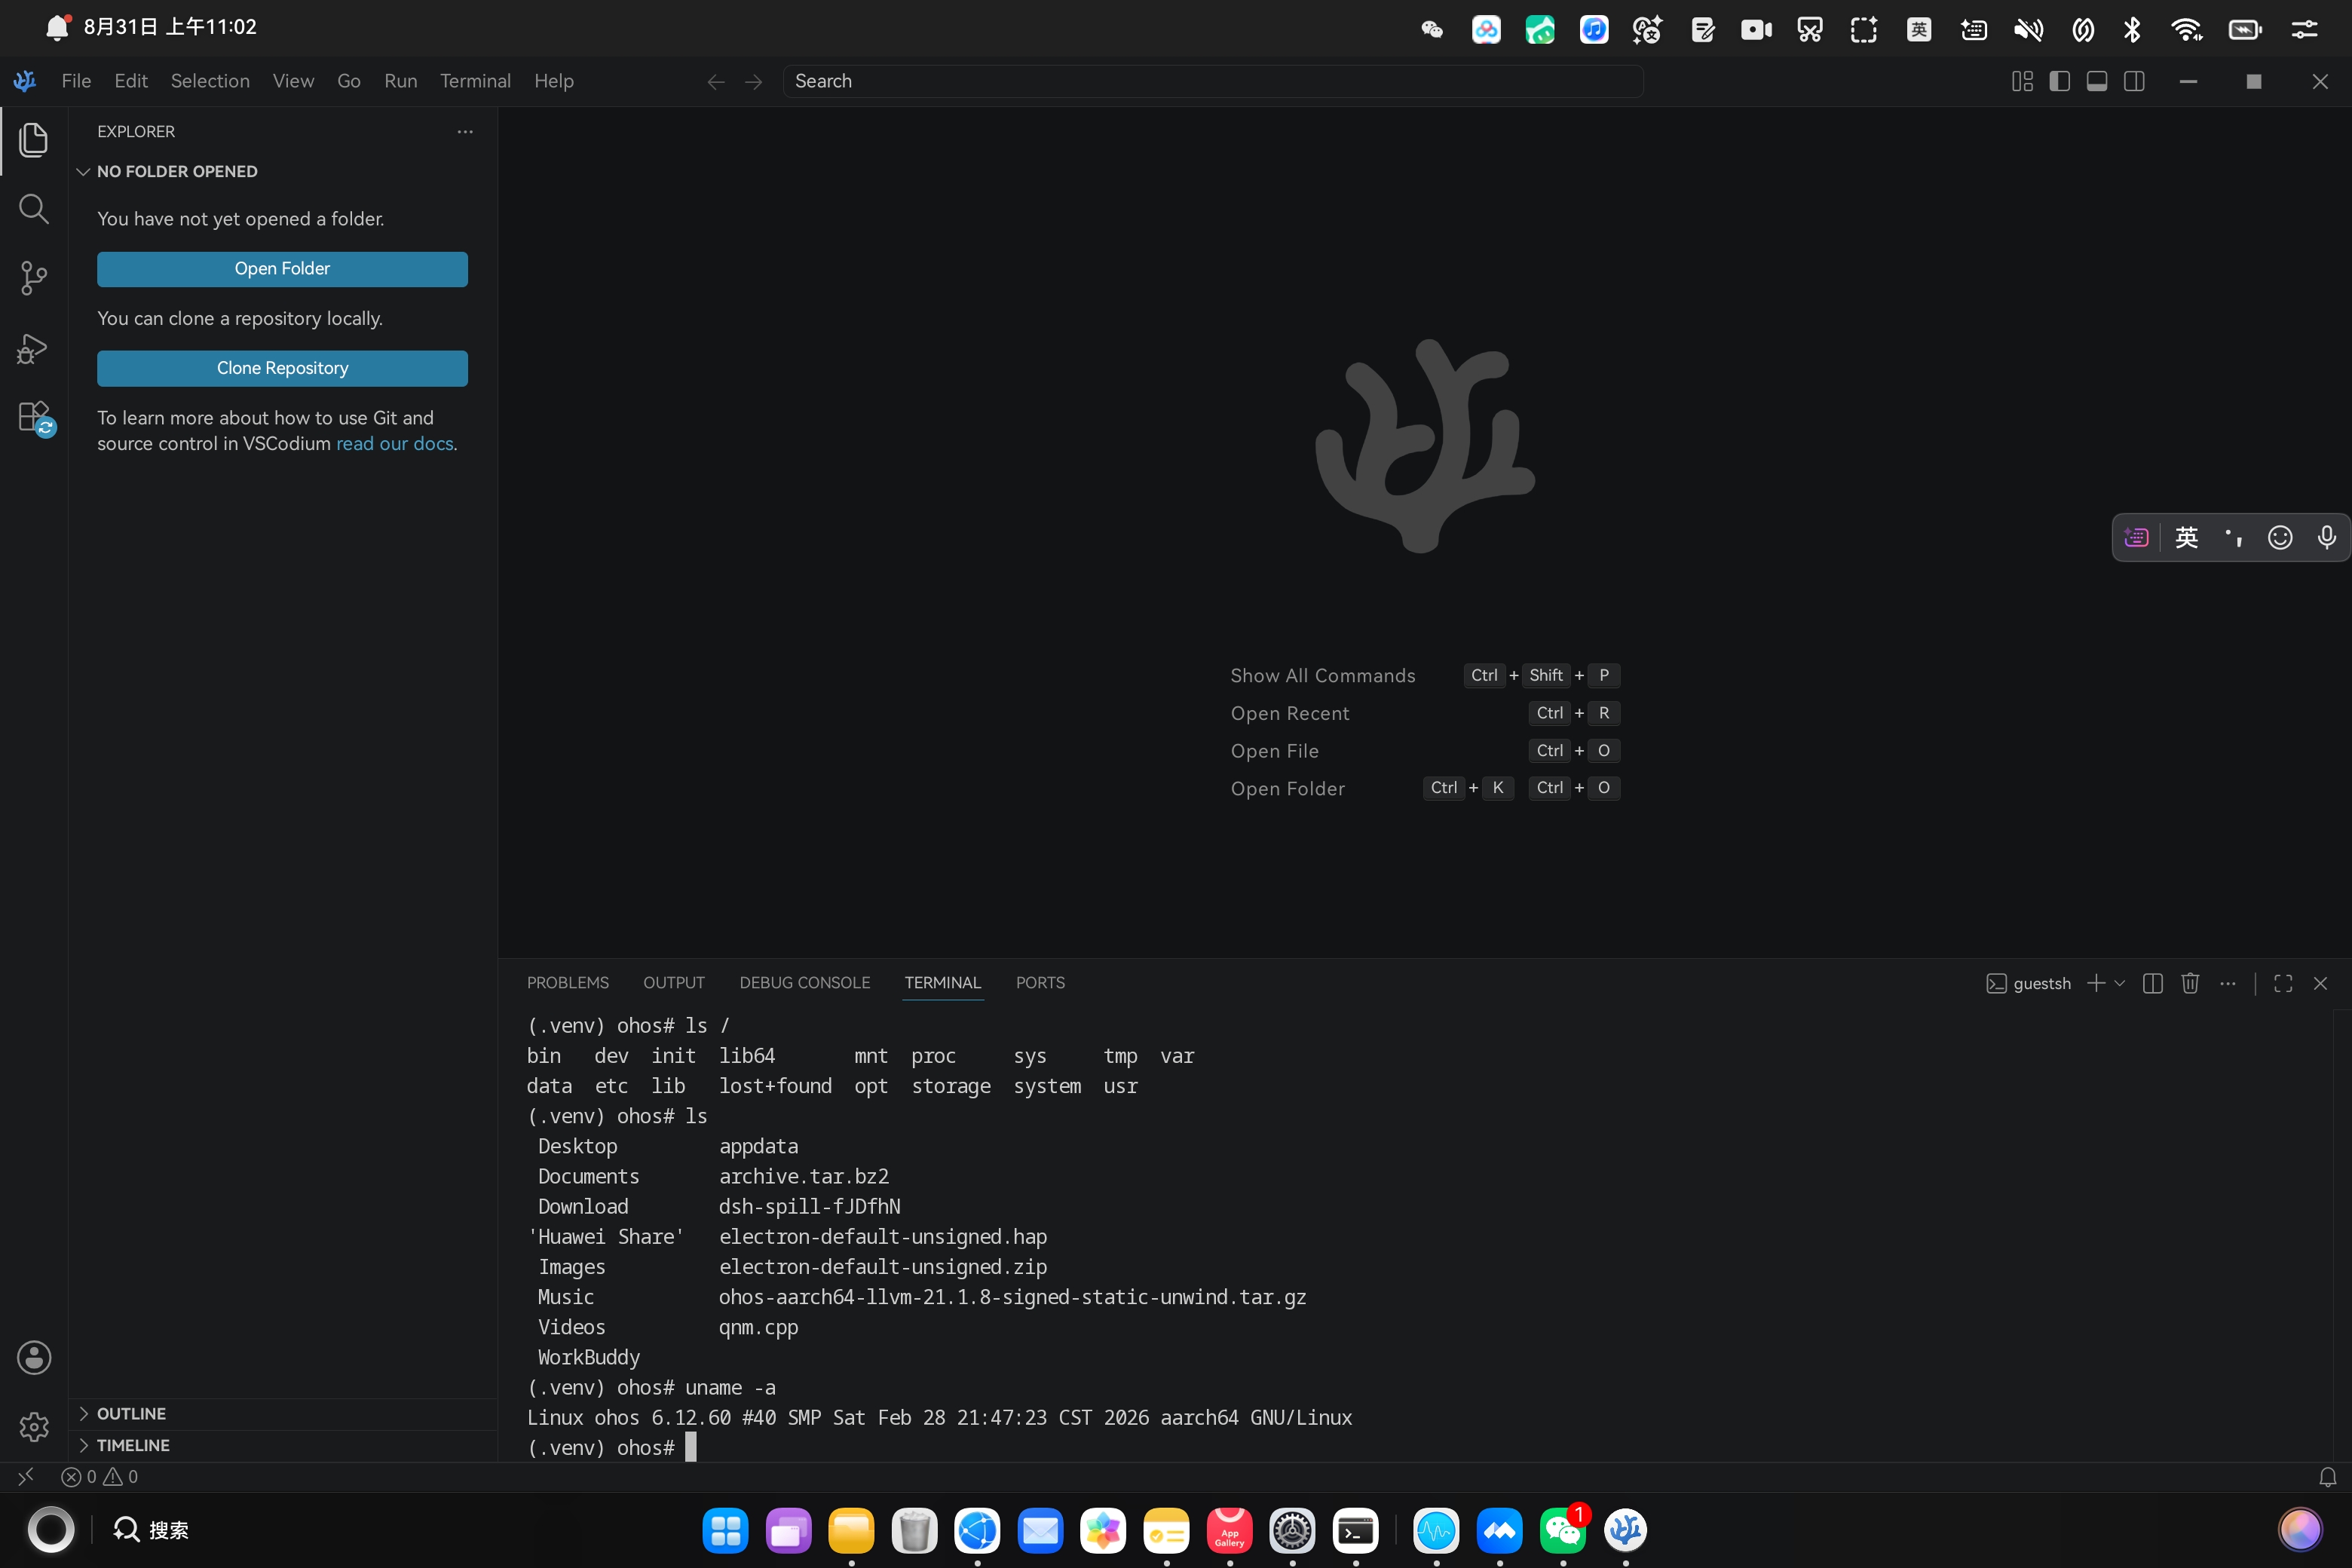Open the File menu
Image resolution: width=2352 pixels, height=1568 pixels.
tap(76, 81)
